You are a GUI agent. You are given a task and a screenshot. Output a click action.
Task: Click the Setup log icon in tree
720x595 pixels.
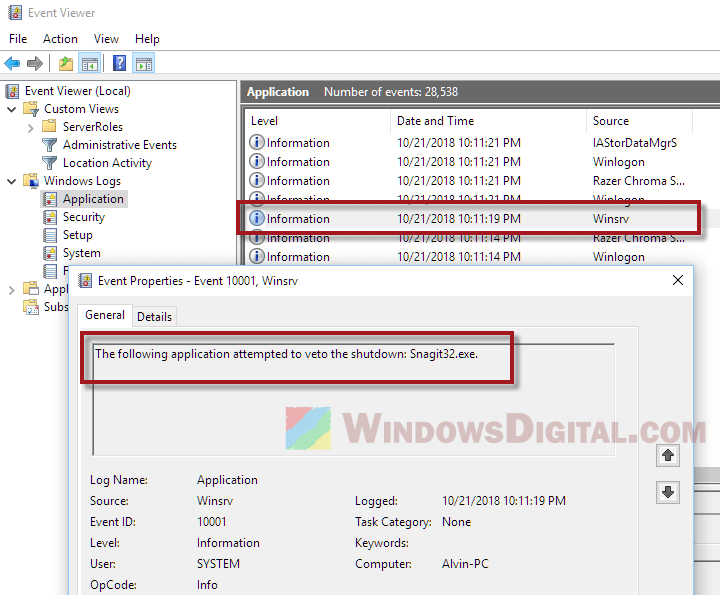tap(50, 235)
